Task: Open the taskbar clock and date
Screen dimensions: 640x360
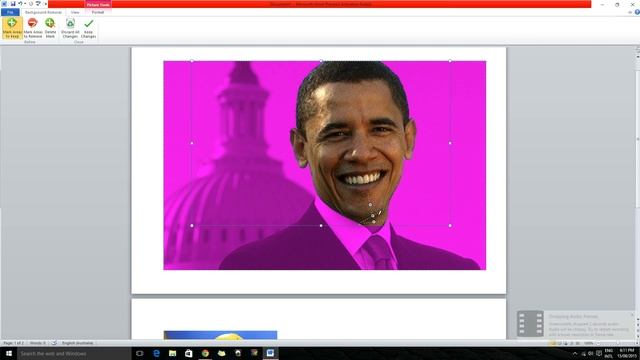Action: (627, 353)
